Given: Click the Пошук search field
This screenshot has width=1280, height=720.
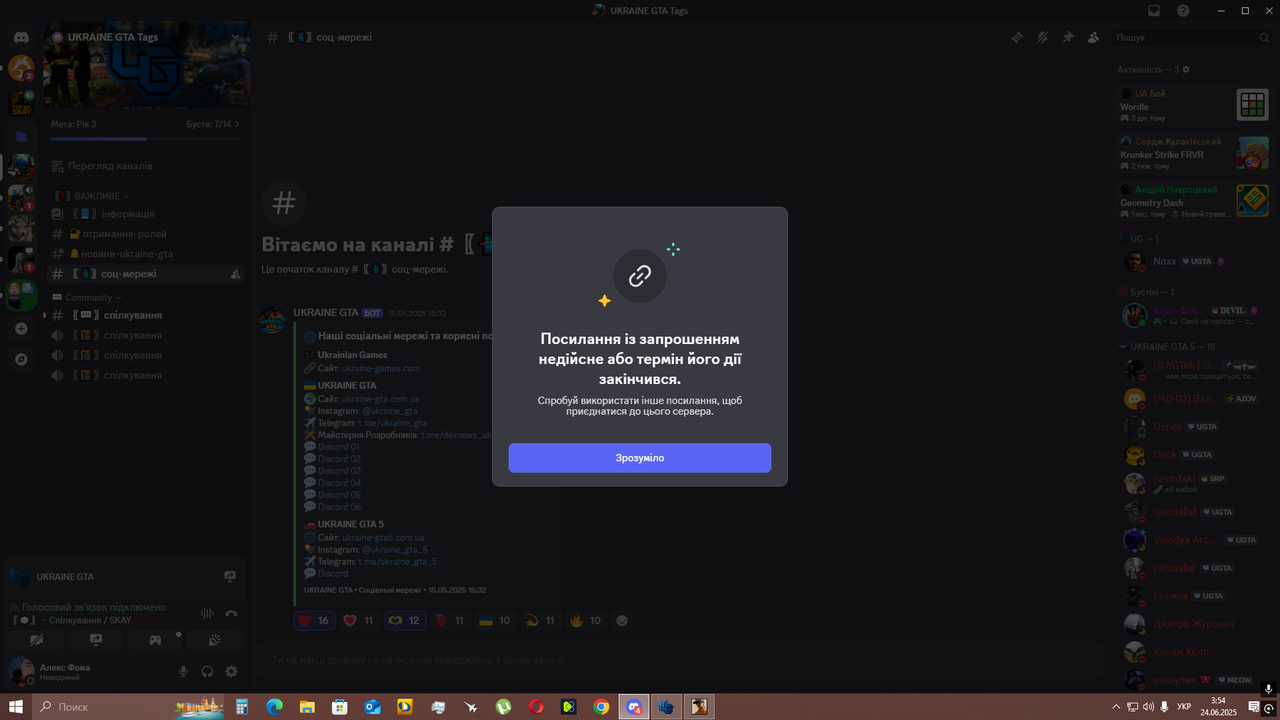Looking at the screenshot, I should pos(1191,37).
